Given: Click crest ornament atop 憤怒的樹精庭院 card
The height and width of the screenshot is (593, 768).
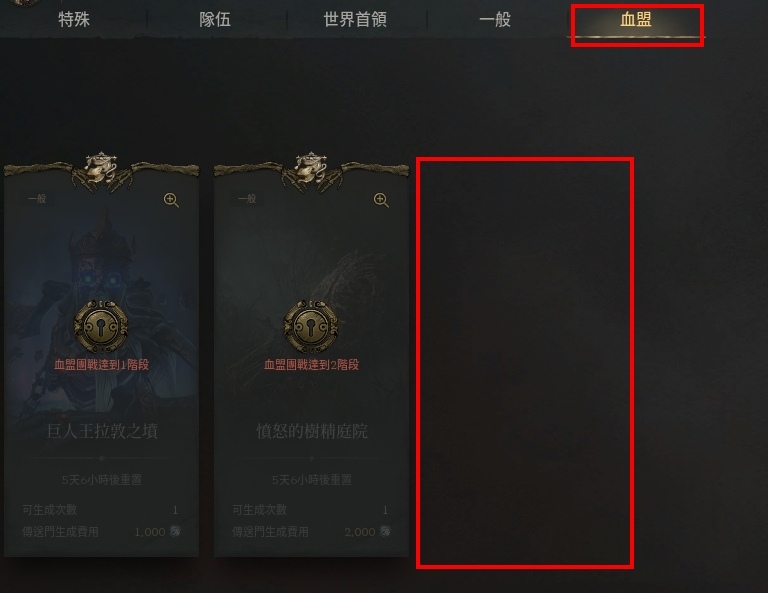Looking at the screenshot, I should point(311,169).
